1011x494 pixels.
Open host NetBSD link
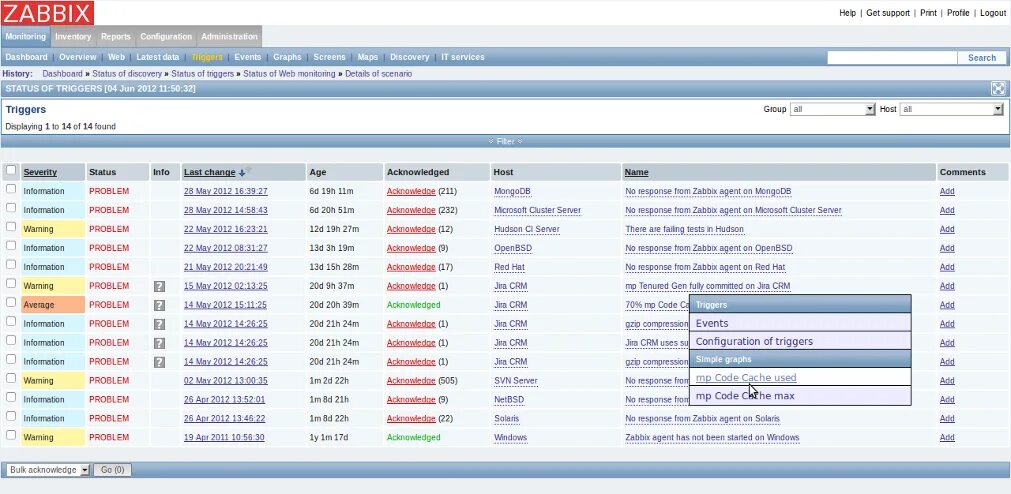pyautogui.click(x=509, y=399)
